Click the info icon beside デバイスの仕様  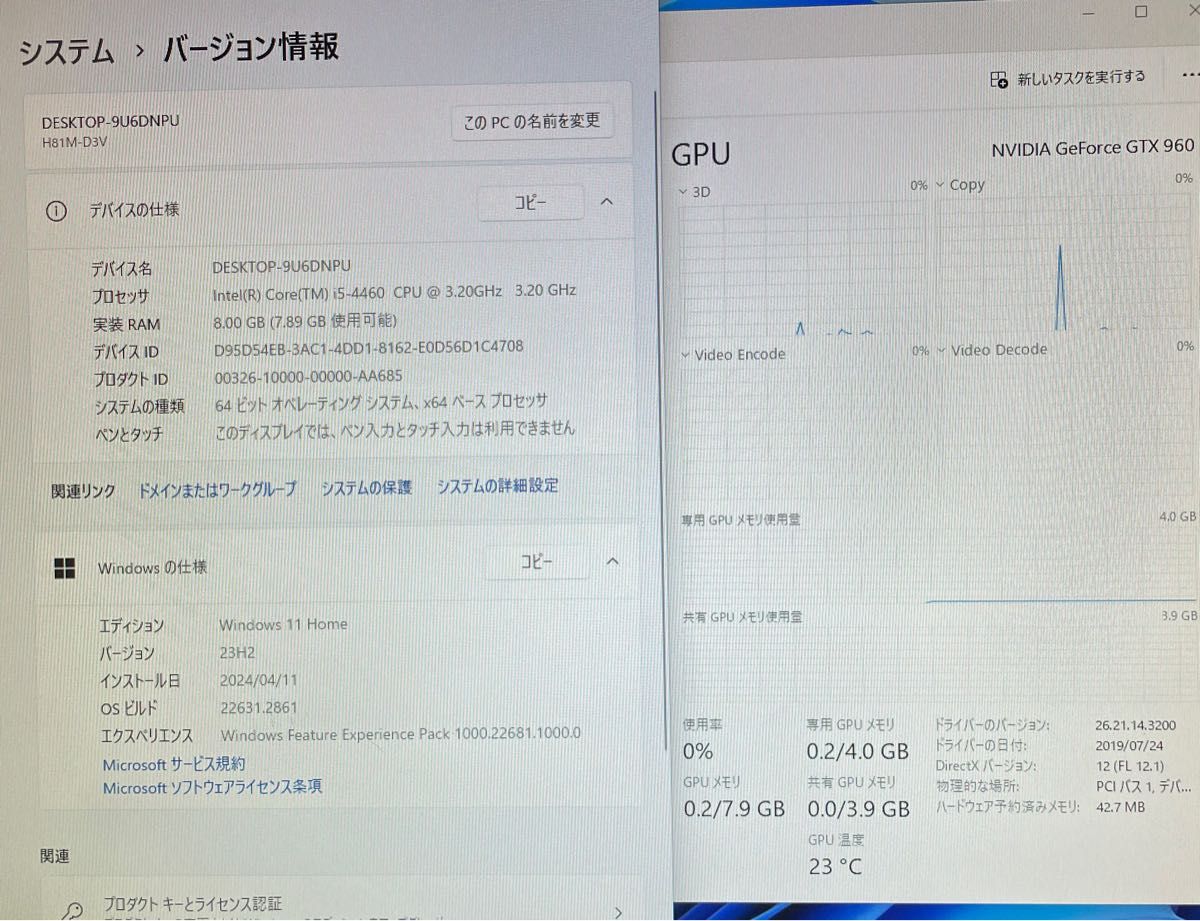[56, 211]
